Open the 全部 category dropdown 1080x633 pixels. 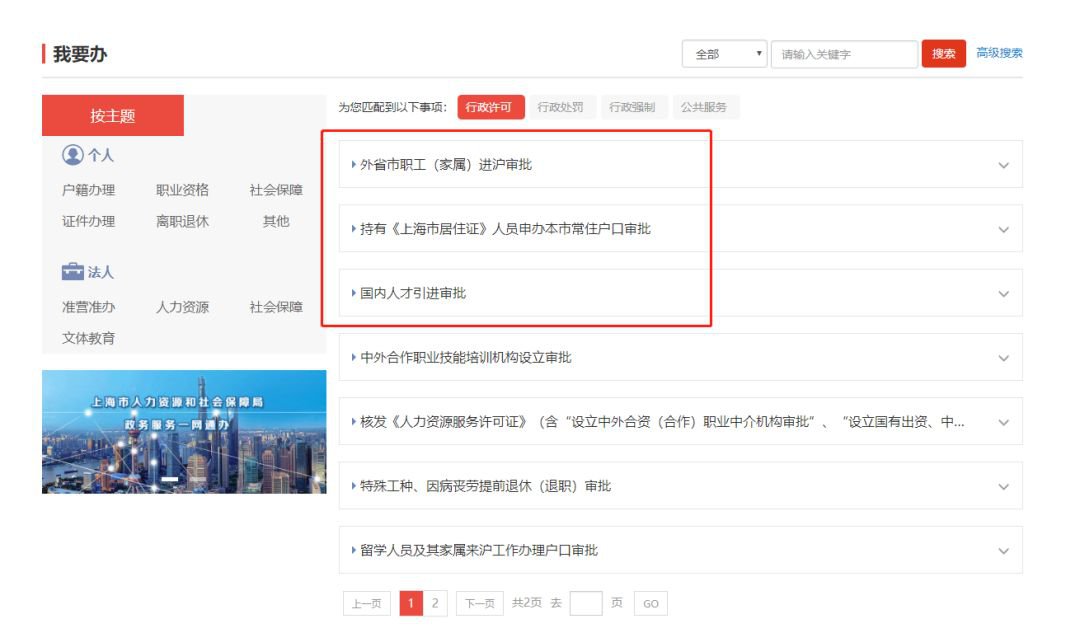pyautogui.click(x=725, y=54)
